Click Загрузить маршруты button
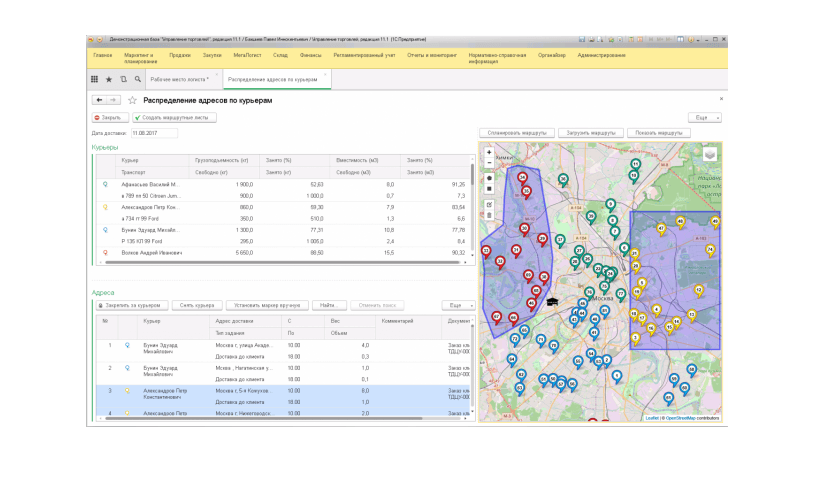Image resolution: width=814 pixels, height=496 pixels. point(591,133)
